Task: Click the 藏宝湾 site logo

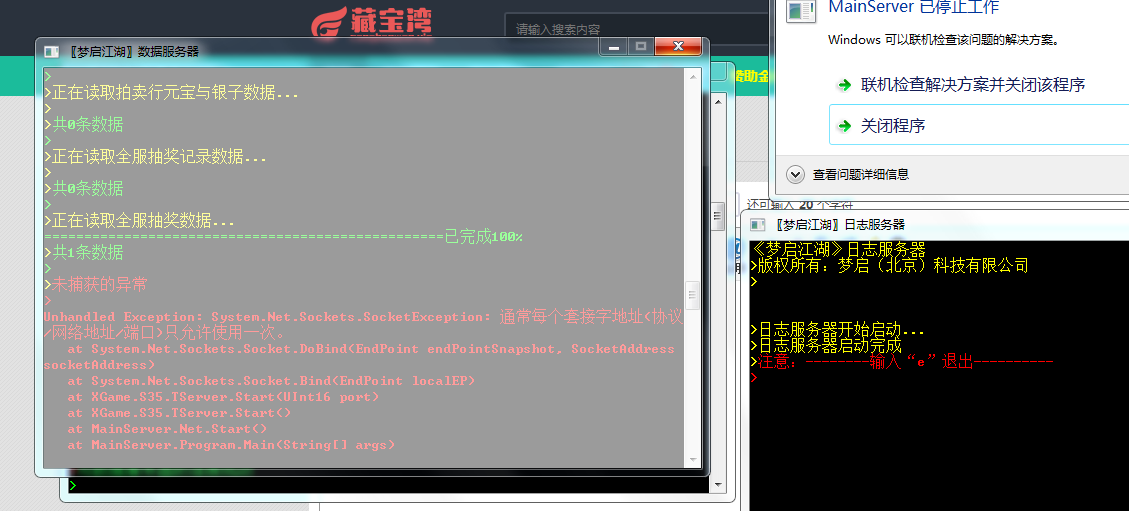Action: tap(372, 22)
